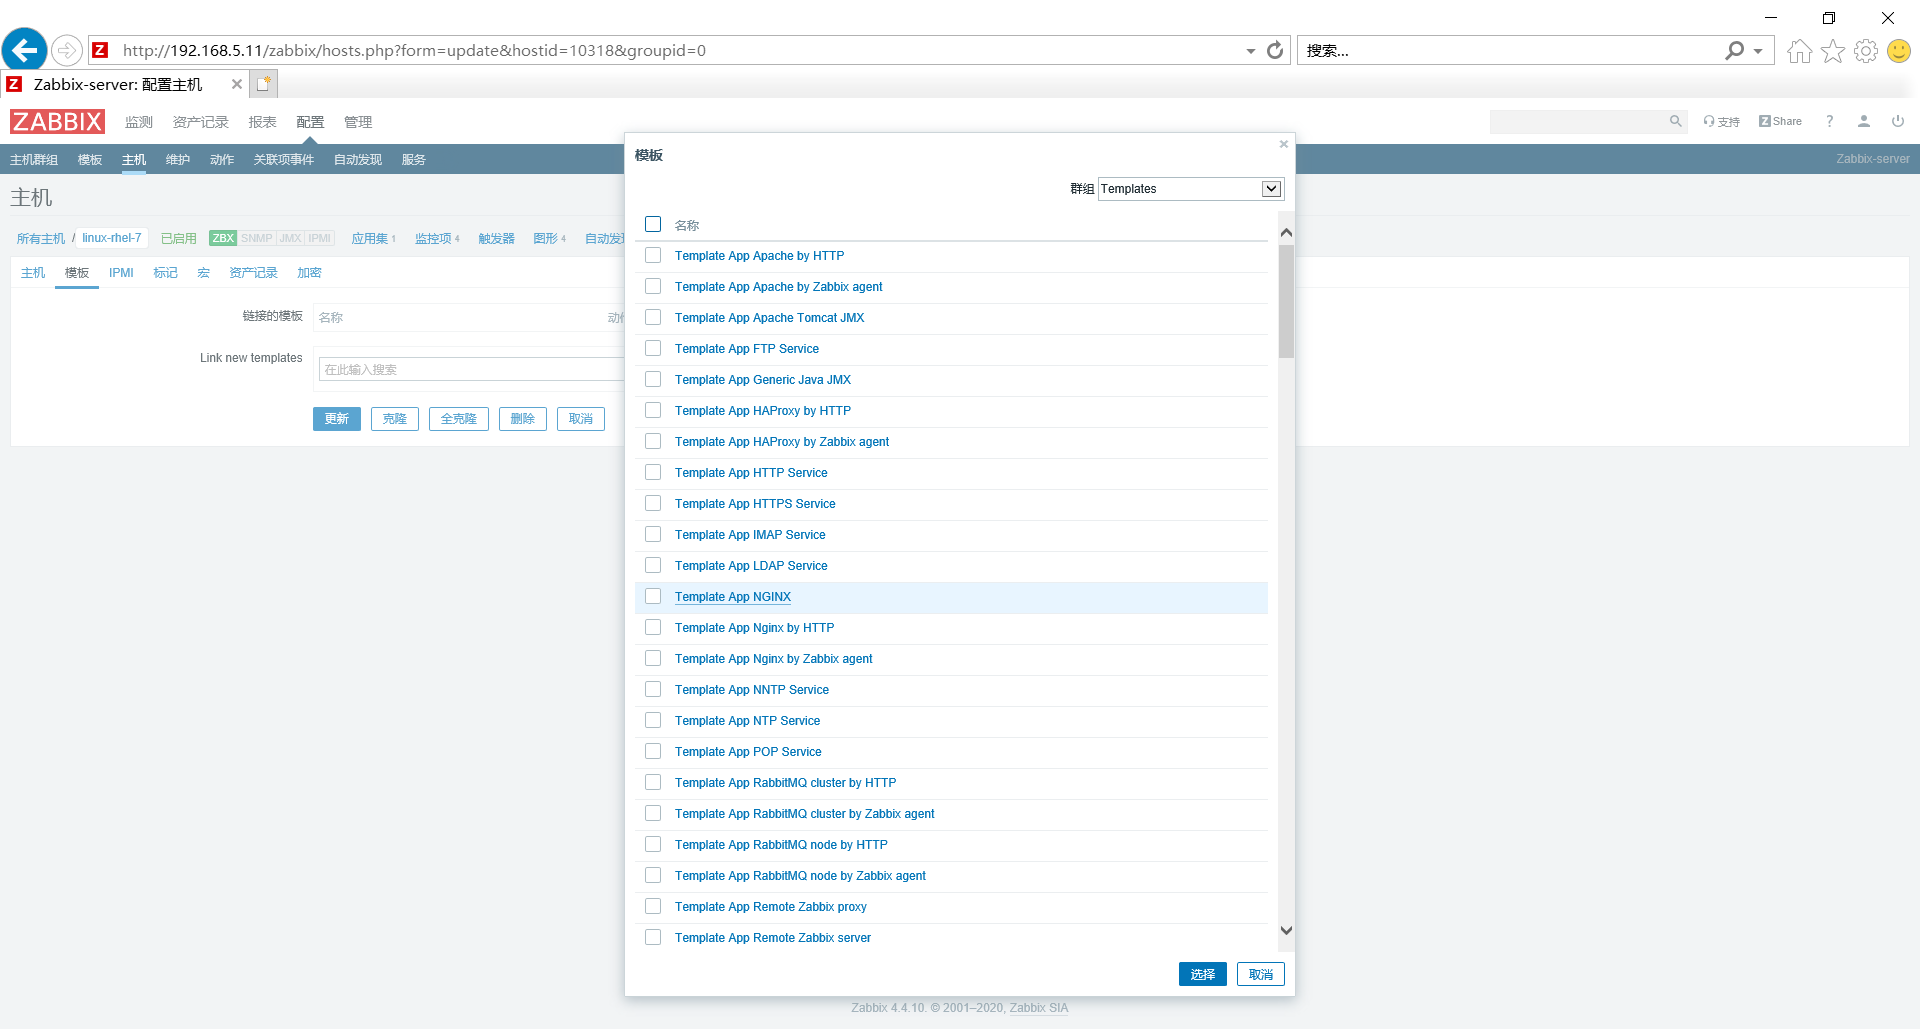Click the smiley feedback icon

tap(1898, 51)
